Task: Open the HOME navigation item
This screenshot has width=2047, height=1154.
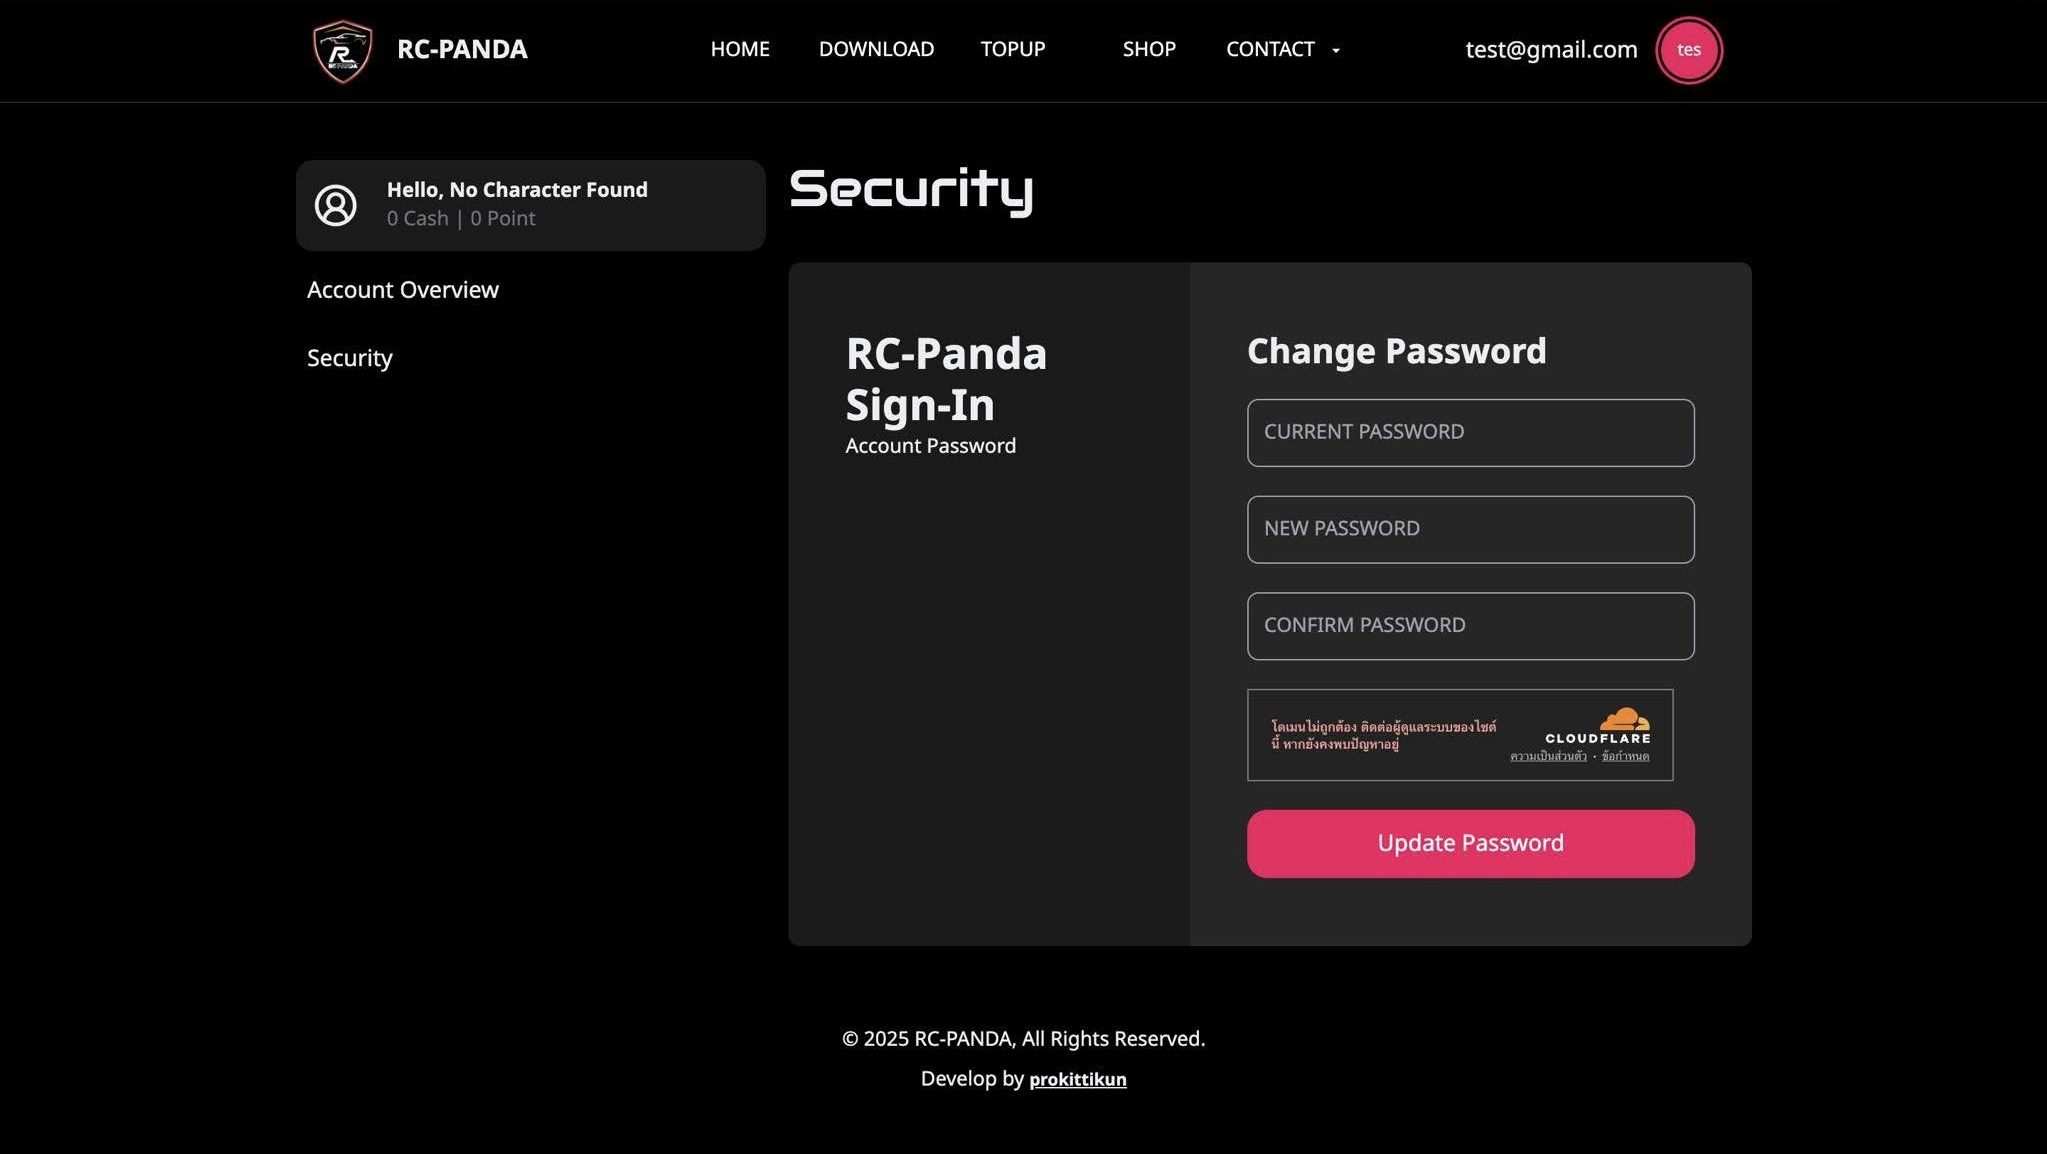Action: click(x=740, y=49)
